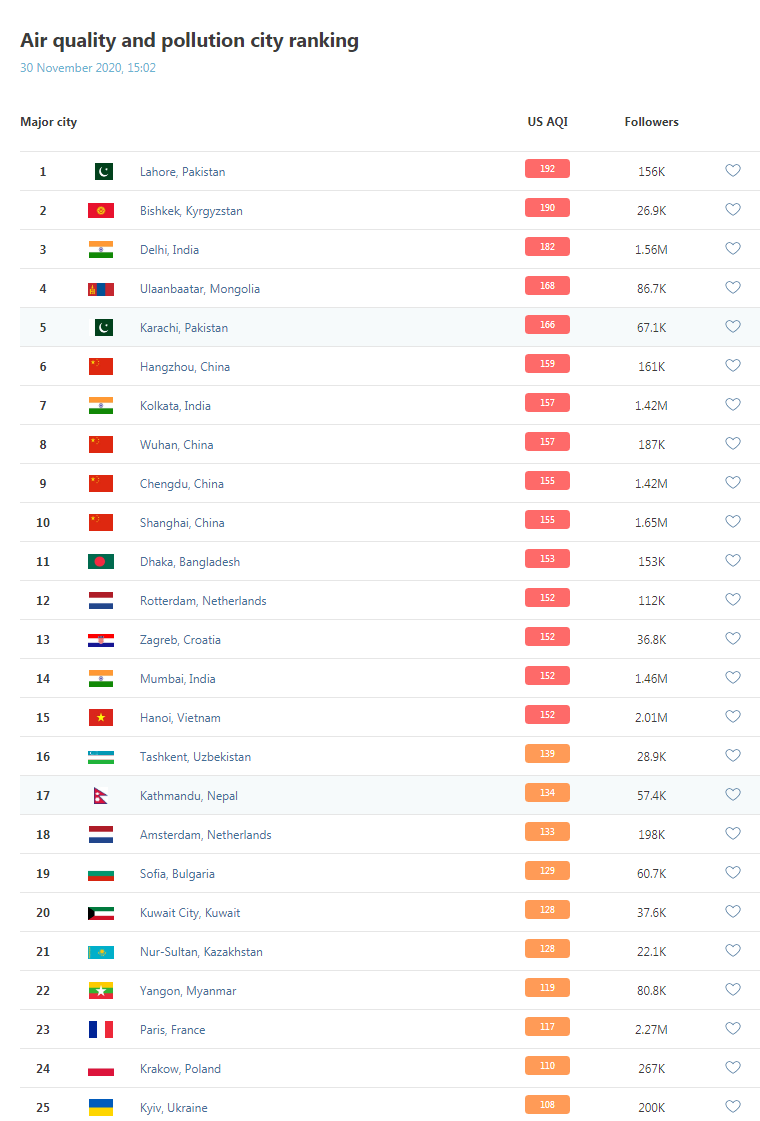Toggle favorite heart for Hanoi, Vietnam

pos(733,716)
